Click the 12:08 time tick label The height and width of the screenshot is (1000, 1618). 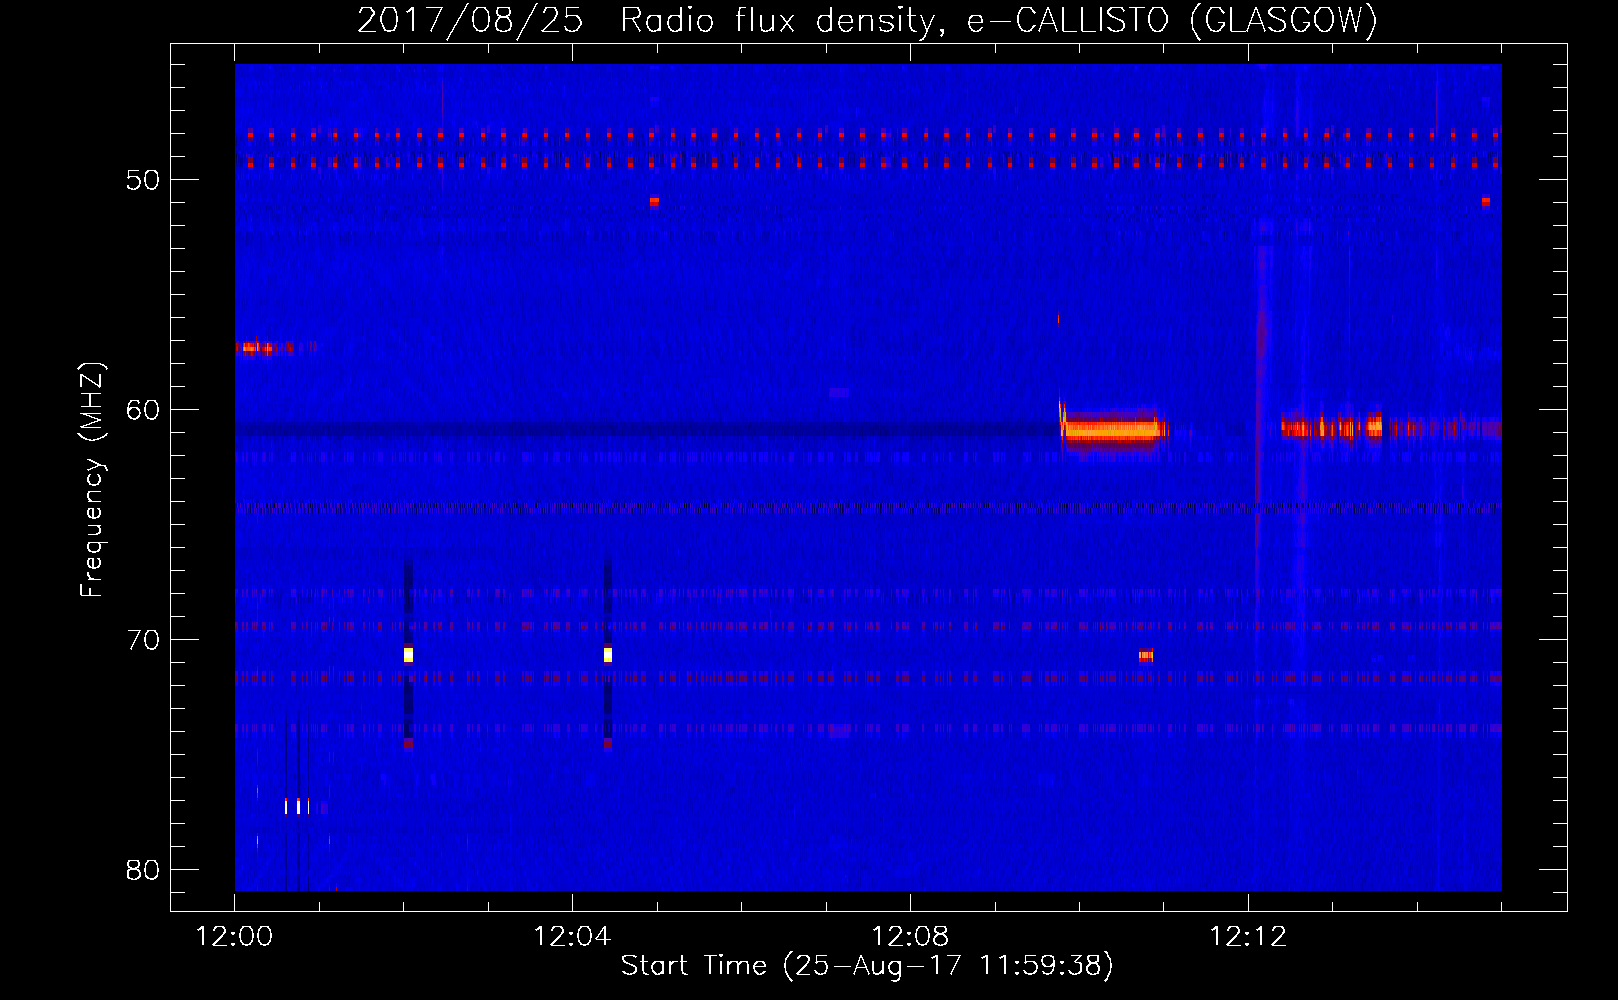click(910, 937)
